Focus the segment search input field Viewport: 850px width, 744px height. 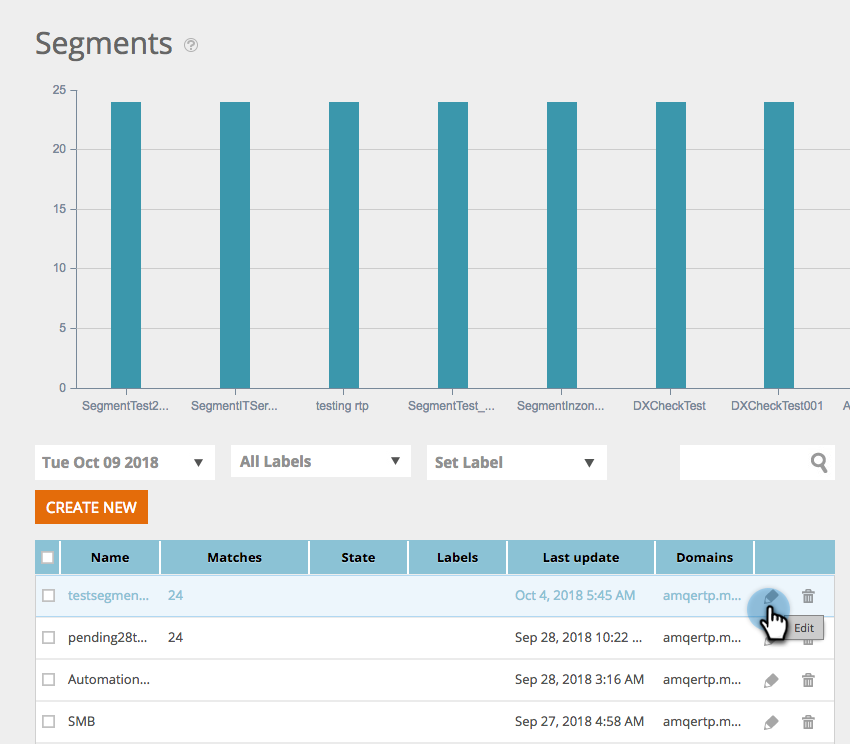745,463
